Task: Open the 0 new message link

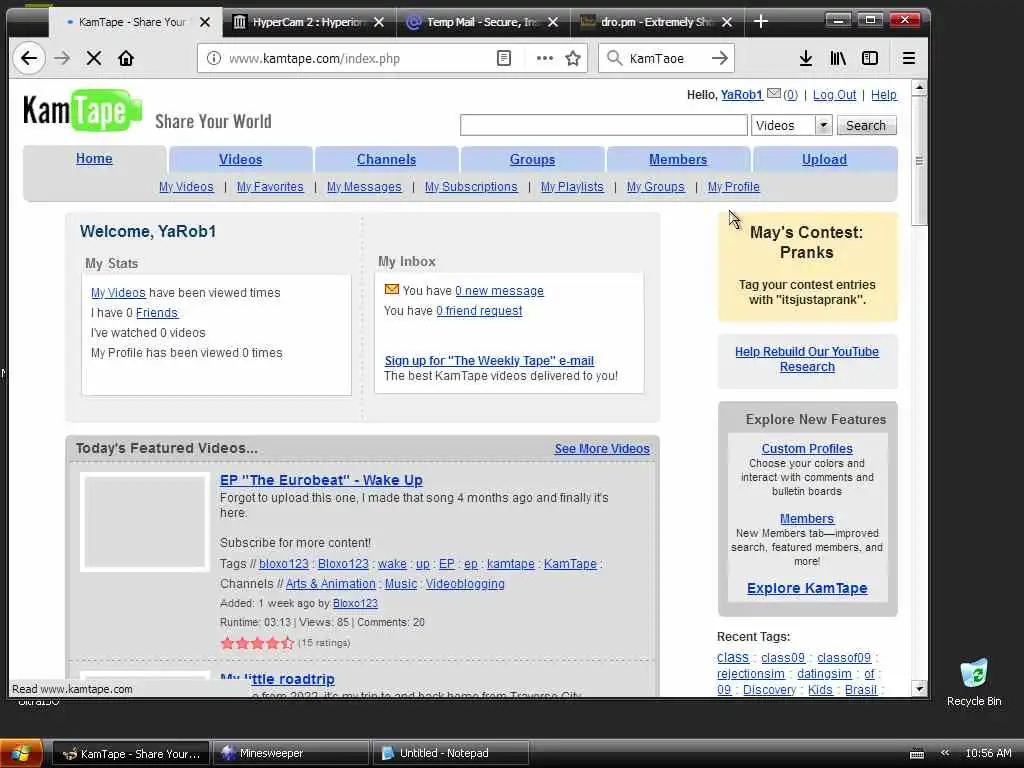Action: click(500, 291)
